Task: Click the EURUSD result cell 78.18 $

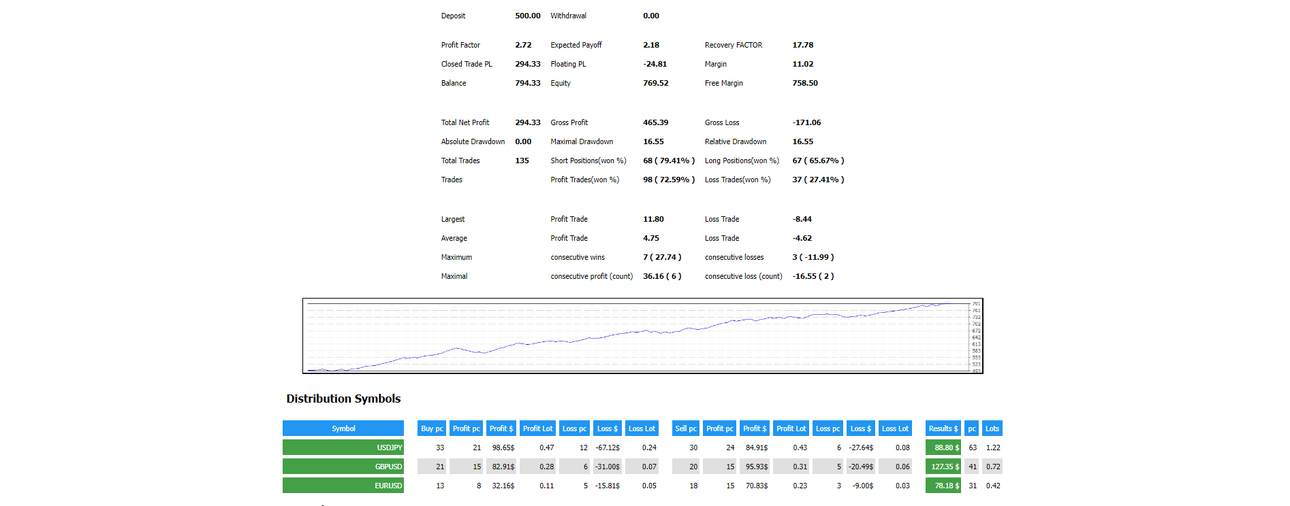Action: (943, 485)
